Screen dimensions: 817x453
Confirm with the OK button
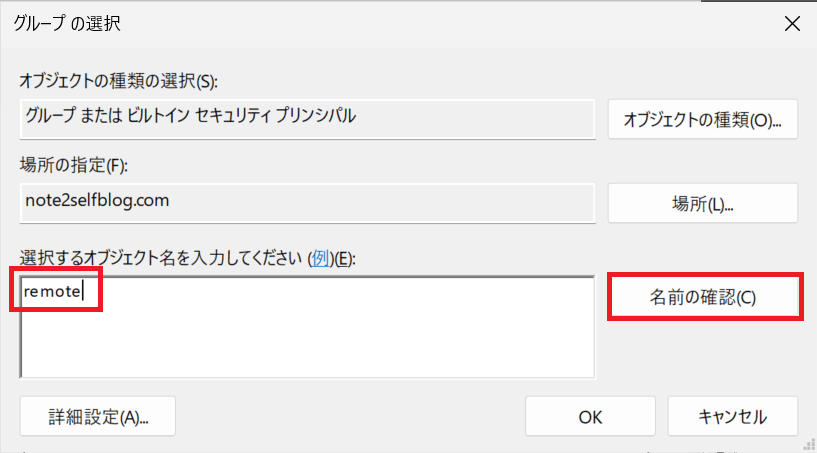tap(589, 416)
